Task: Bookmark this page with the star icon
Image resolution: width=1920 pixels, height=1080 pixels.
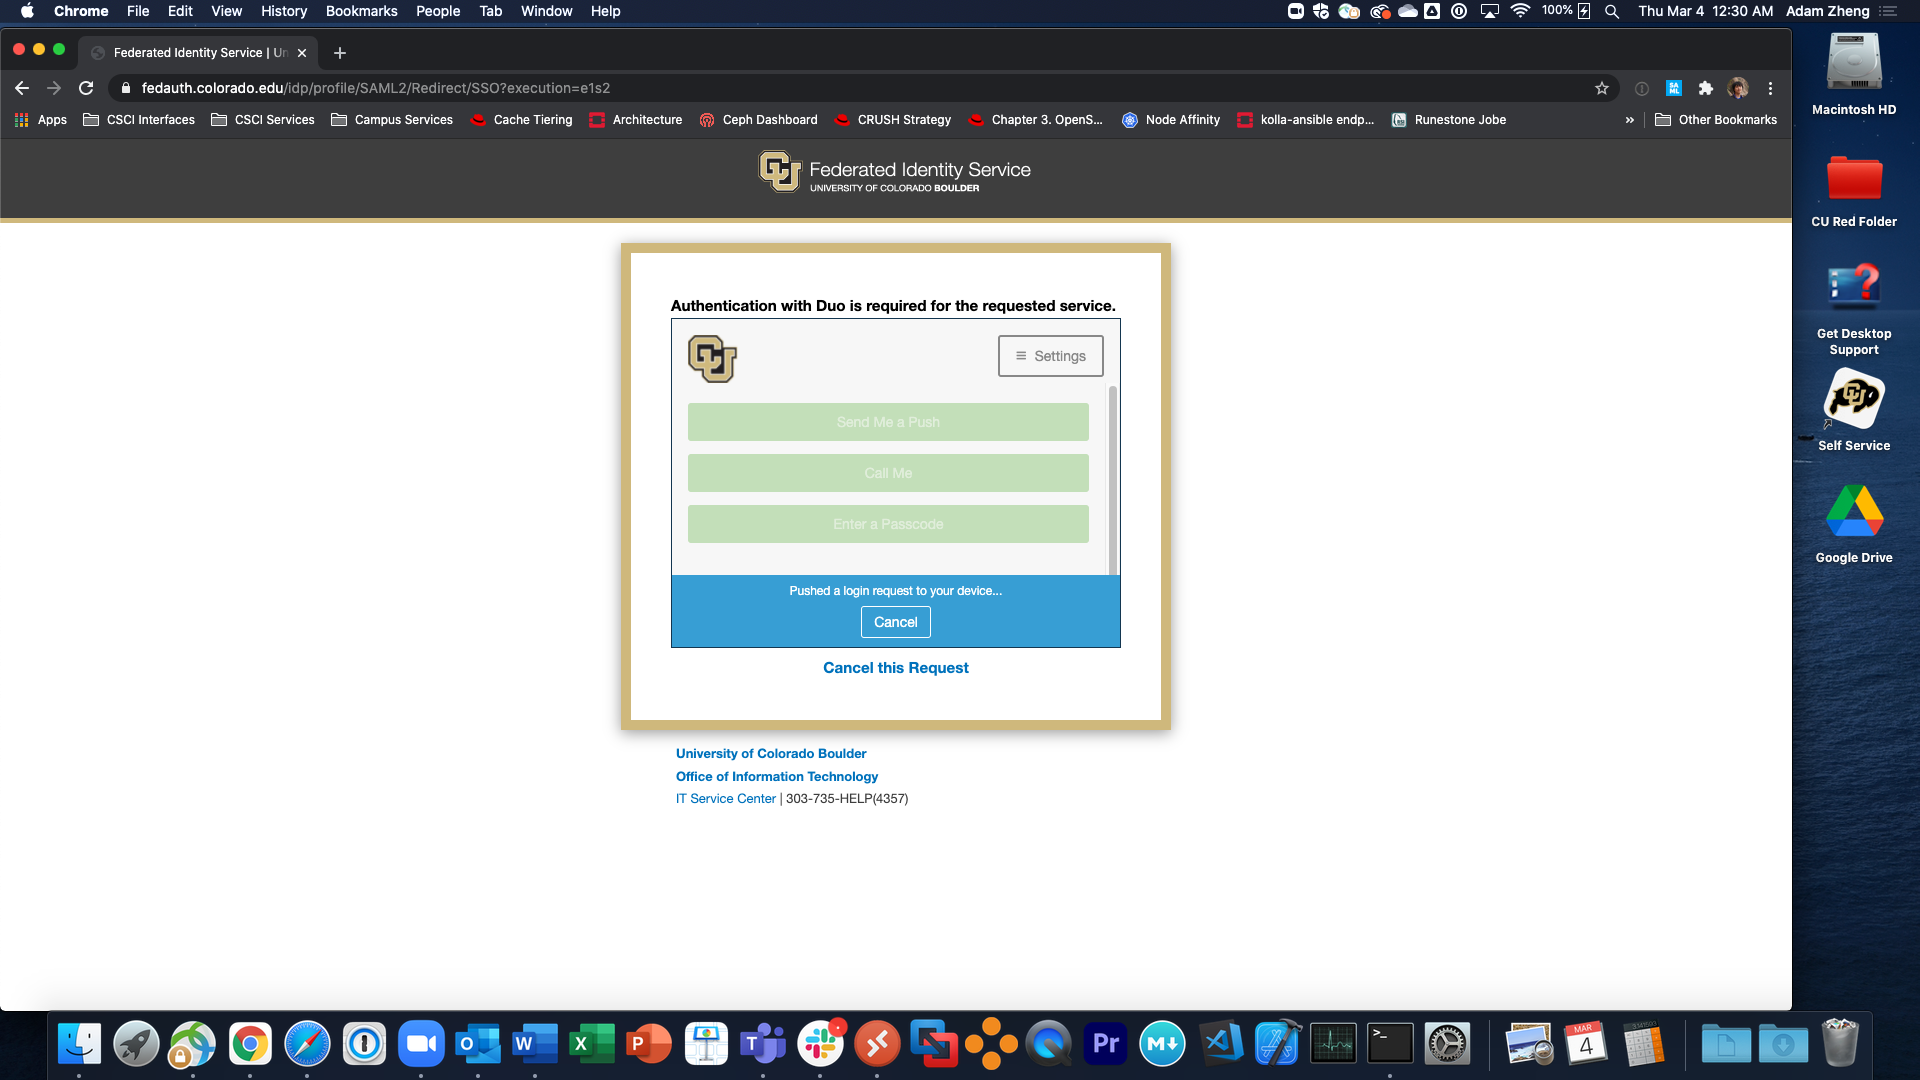Action: pyautogui.click(x=1602, y=88)
